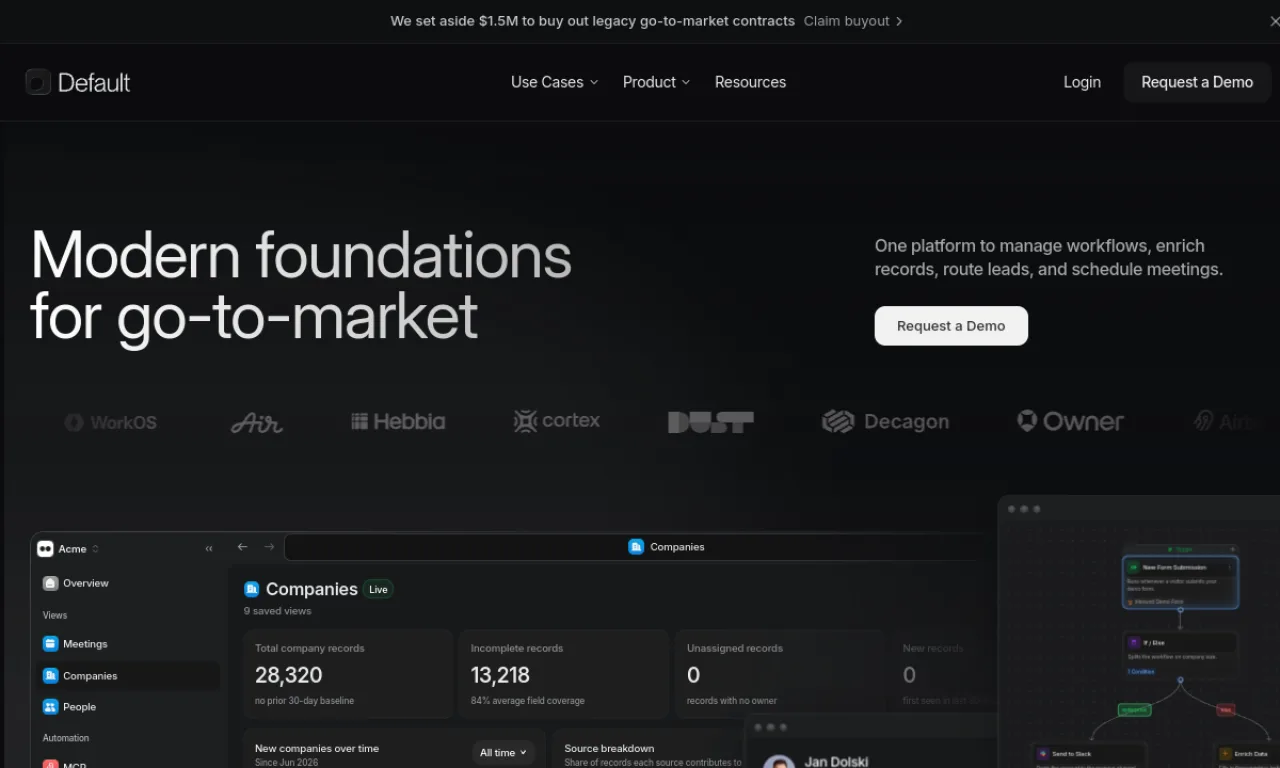1280x768 pixels.
Task: Click the Air customer logo
Action: click(257, 423)
